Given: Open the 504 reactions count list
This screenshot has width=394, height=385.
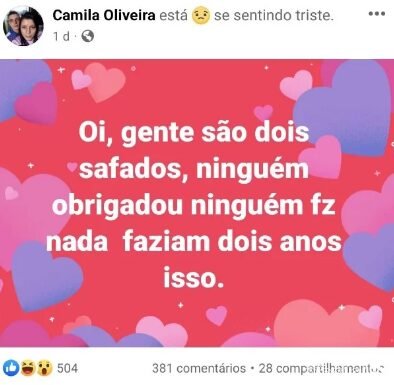Looking at the screenshot, I should [67, 368].
